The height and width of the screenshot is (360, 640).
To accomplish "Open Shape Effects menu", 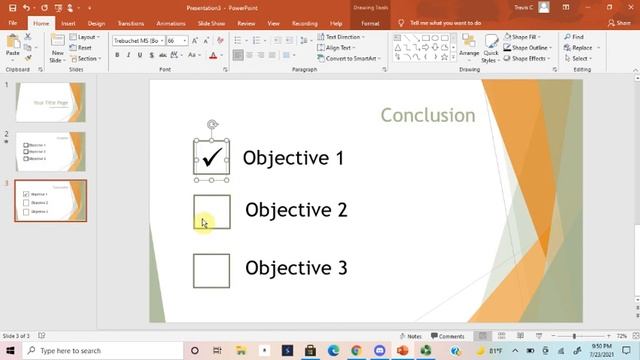I will pyautogui.click(x=527, y=58).
